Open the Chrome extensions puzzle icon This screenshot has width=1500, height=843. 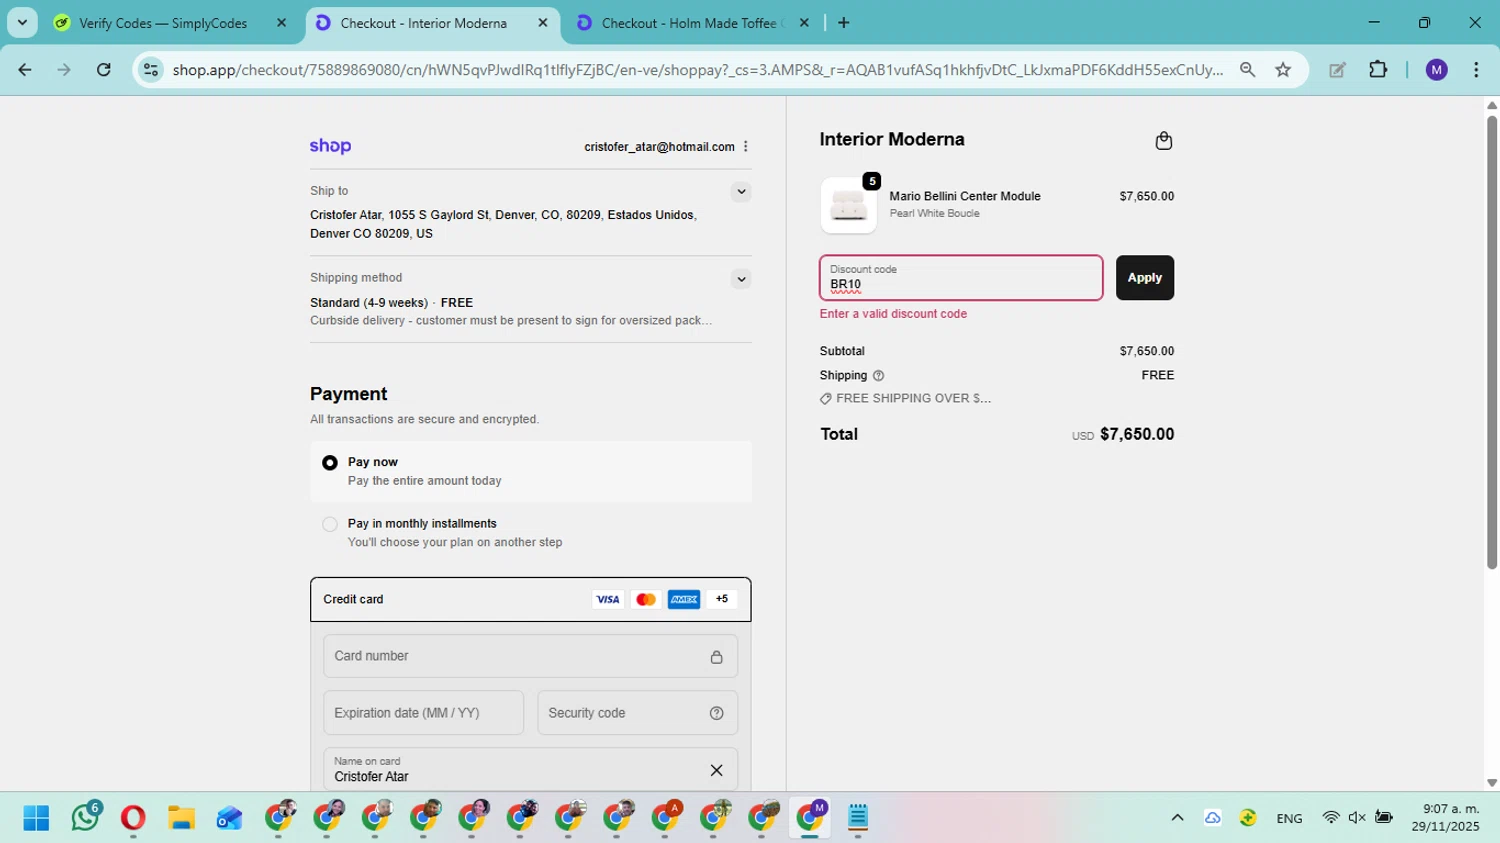point(1378,70)
